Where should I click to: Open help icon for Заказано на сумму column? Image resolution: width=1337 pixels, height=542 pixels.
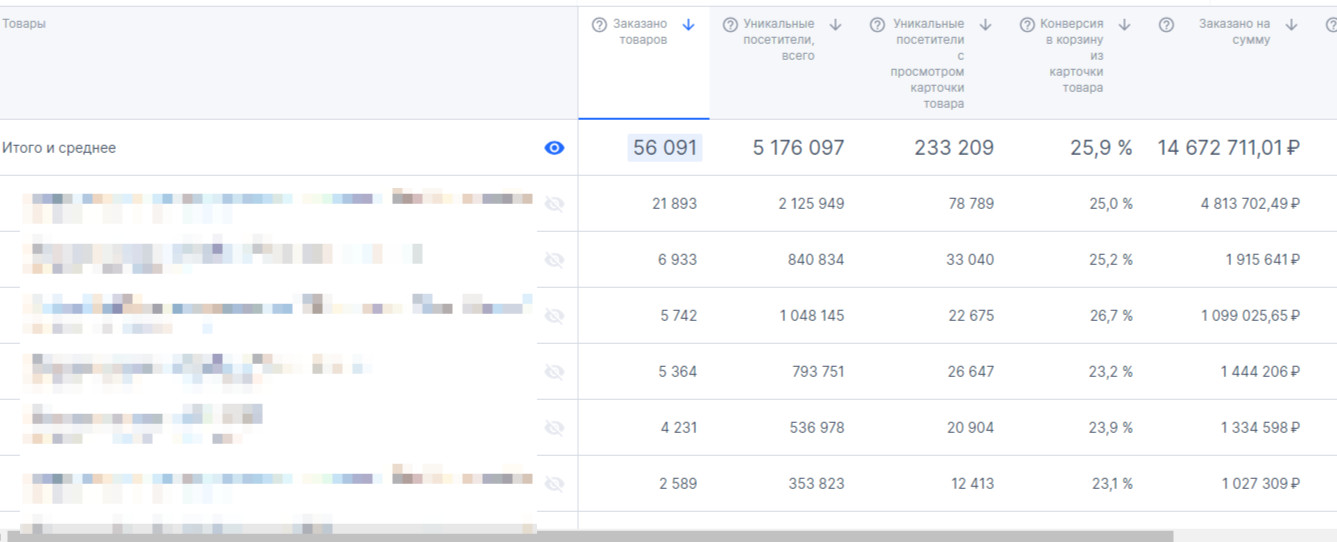(x=1166, y=25)
